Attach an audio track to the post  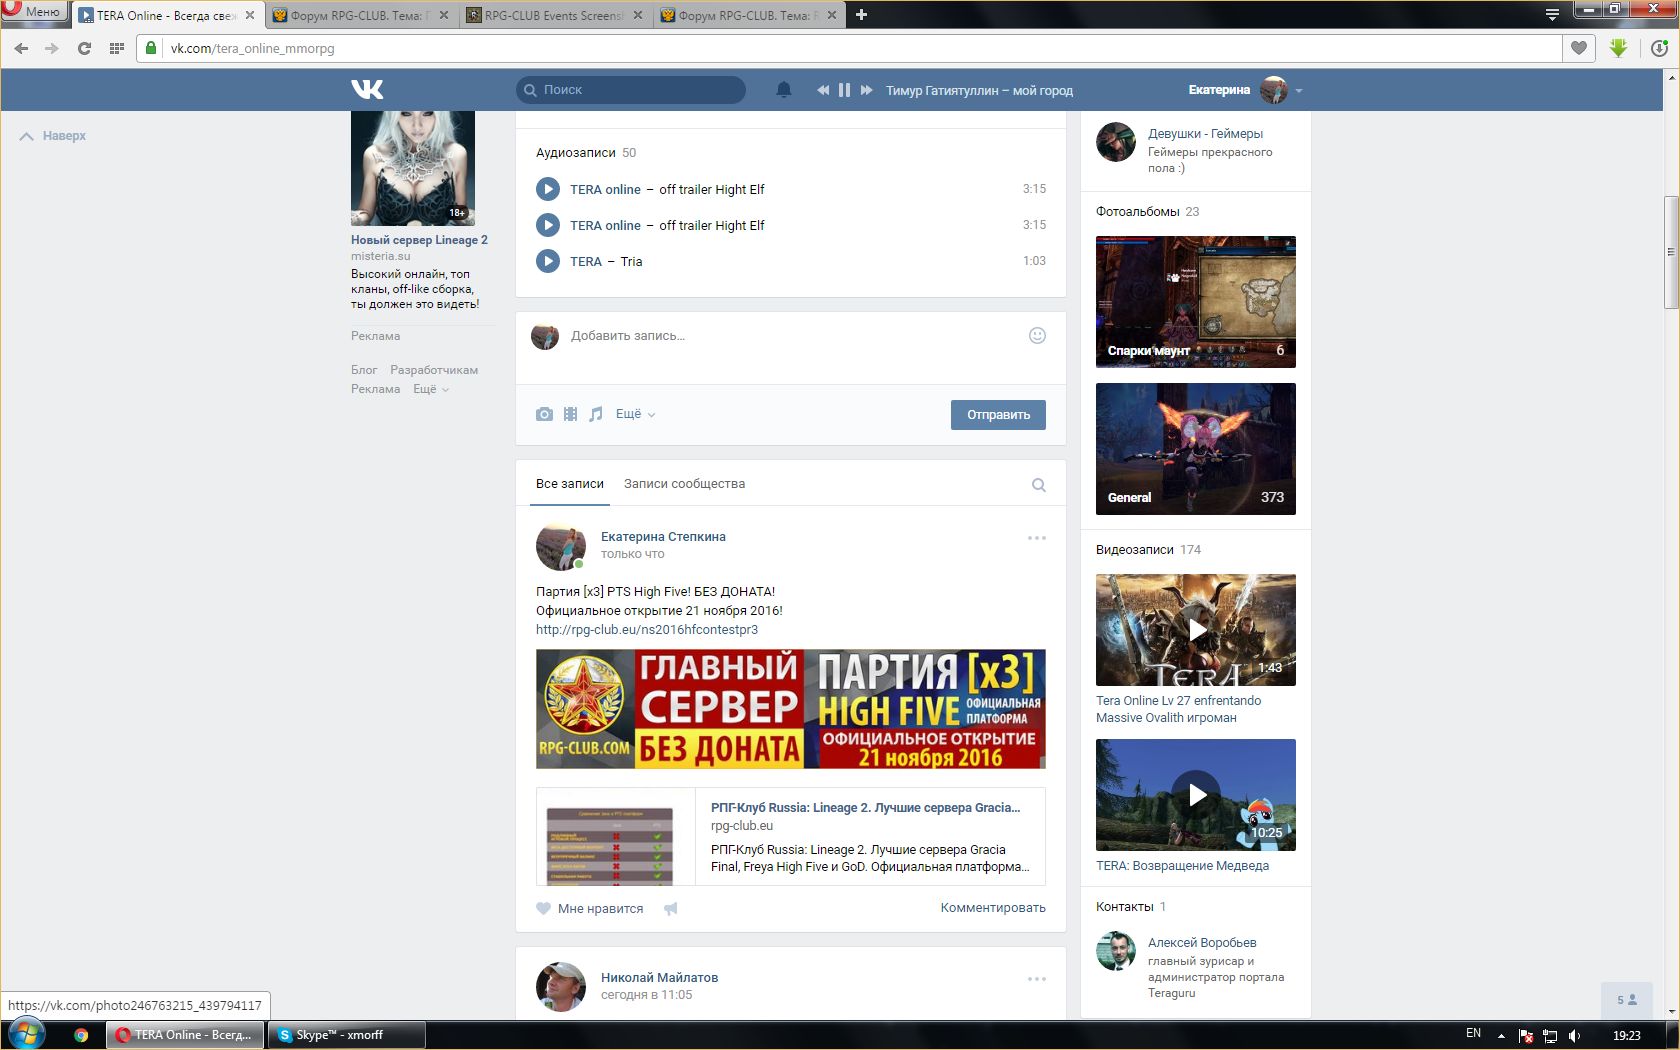pos(596,414)
